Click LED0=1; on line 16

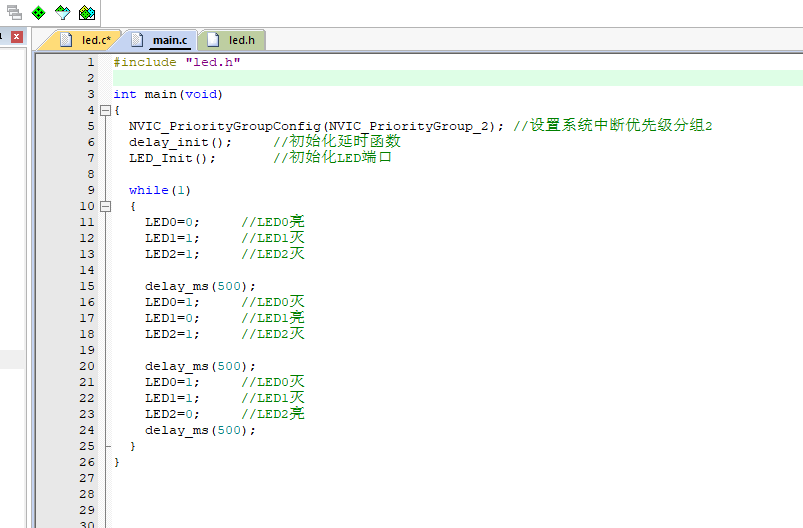point(172,302)
